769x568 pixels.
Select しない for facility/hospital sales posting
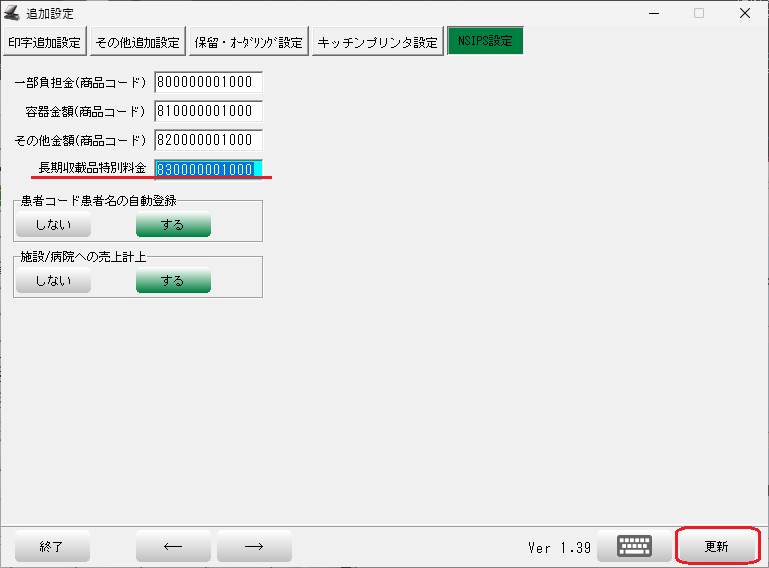pos(53,281)
